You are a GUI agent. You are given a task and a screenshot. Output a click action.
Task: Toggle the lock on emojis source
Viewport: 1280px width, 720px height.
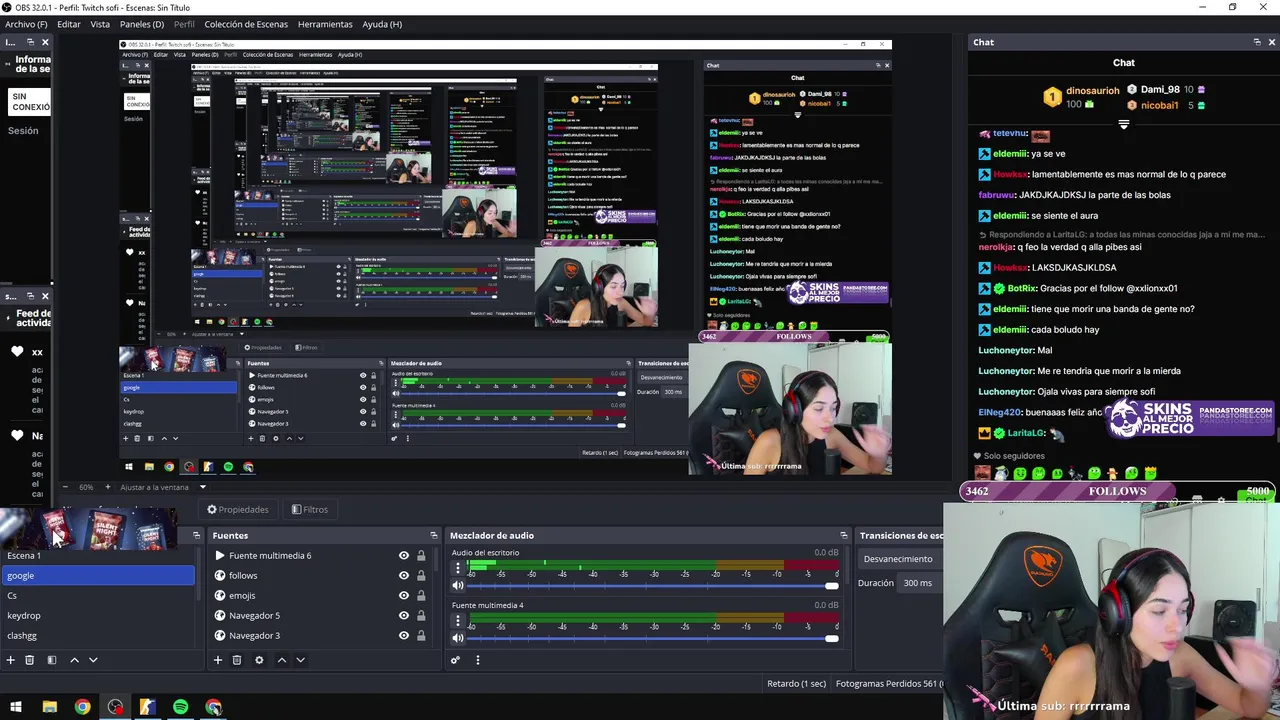[421, 596]
